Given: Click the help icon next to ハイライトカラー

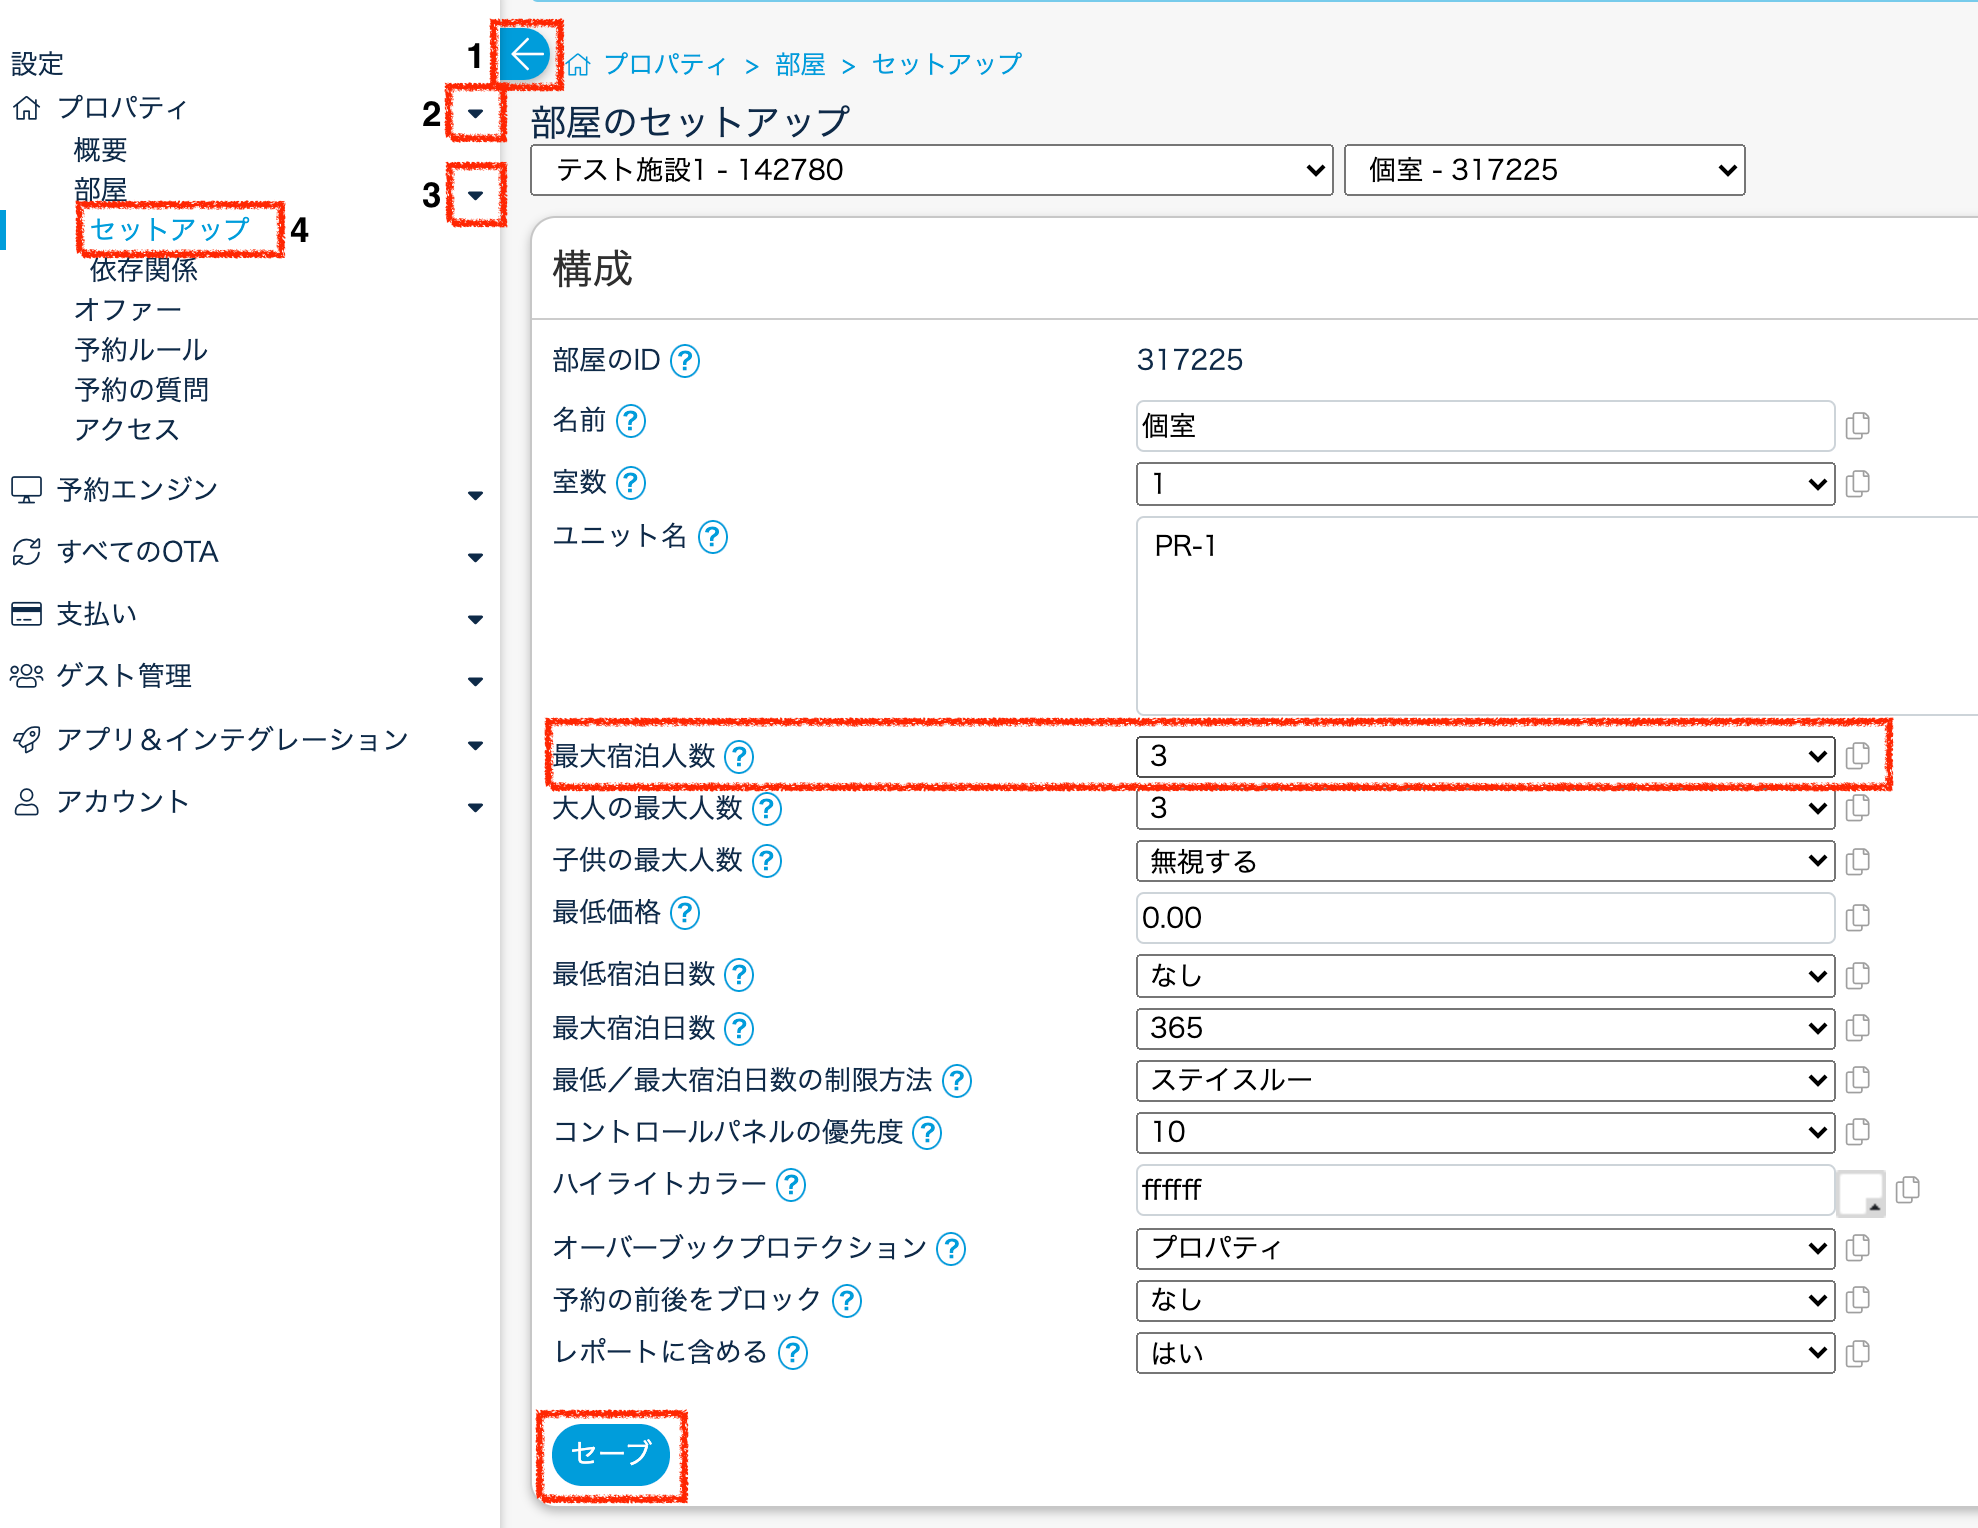Looking at the screenshot, I should [x=791, y=1185].
